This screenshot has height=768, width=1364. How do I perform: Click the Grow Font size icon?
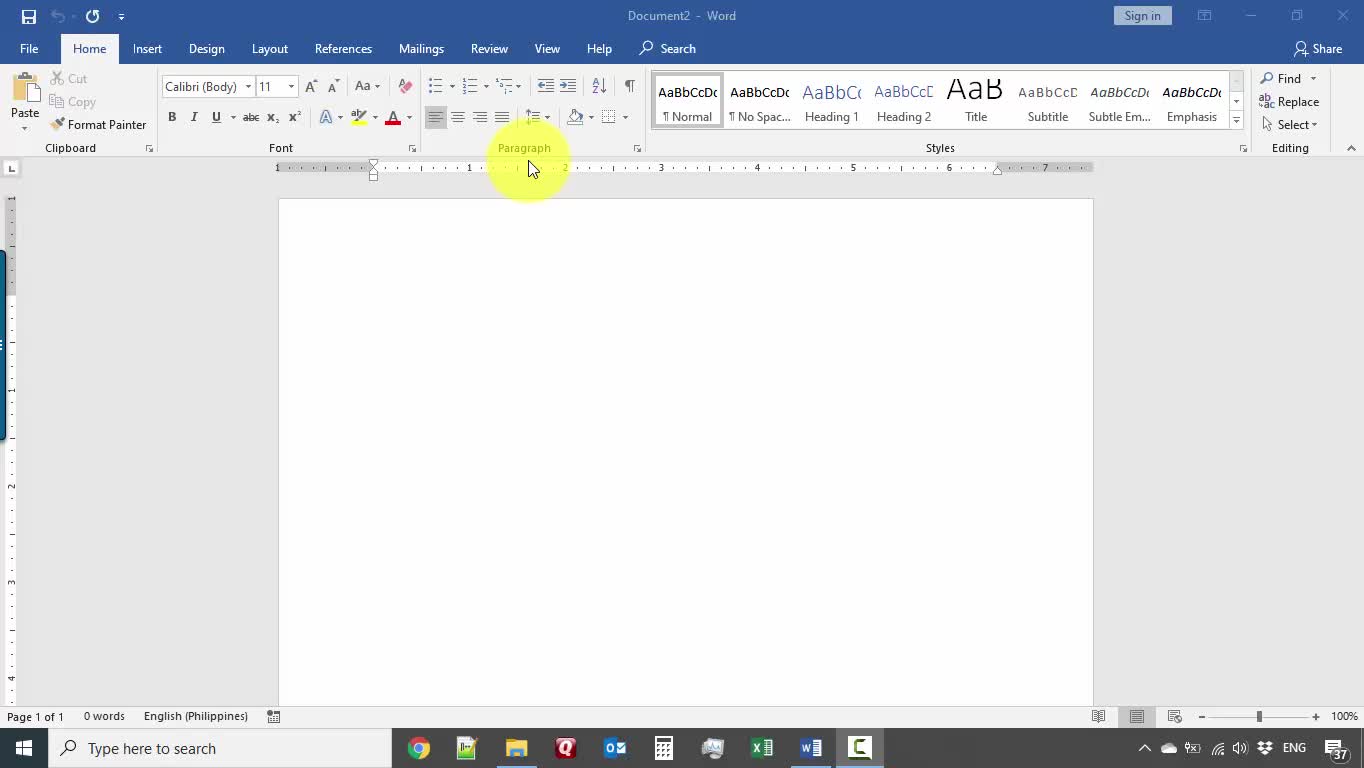point(311,87)
